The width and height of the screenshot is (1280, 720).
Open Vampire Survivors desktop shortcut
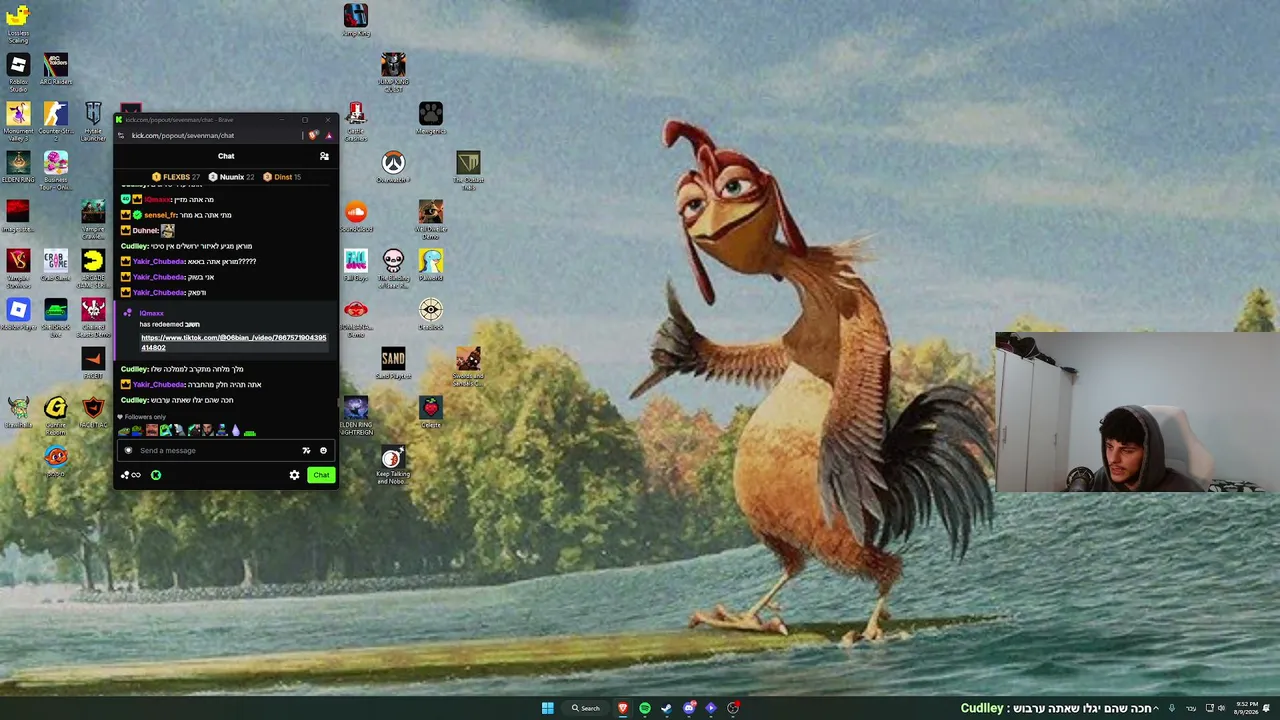pyautogui.click(x=18, y=267)
